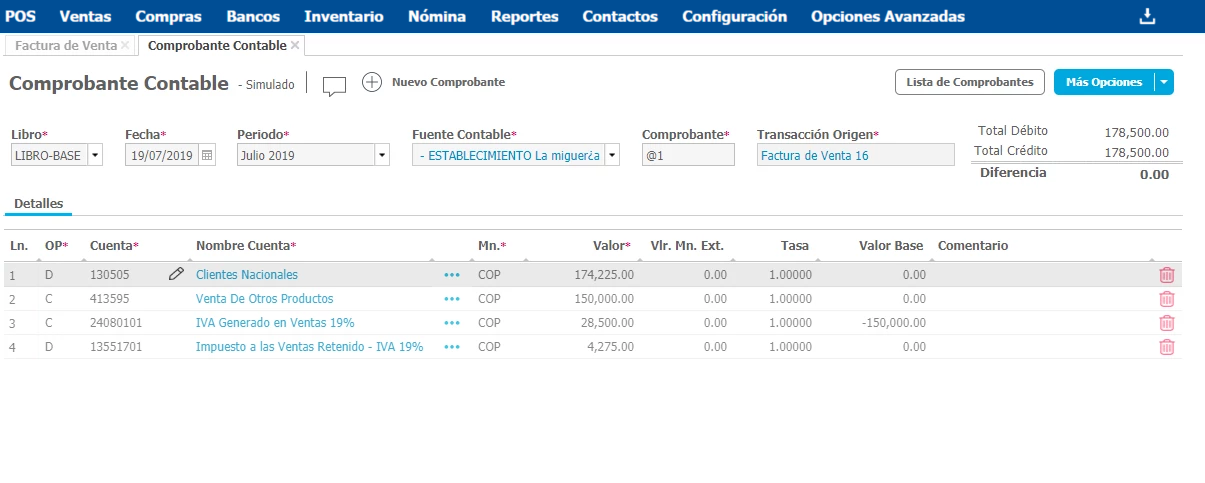Open the Factura de Venta 16 link
Screen dimensions: 1205x483
point(814,155)
